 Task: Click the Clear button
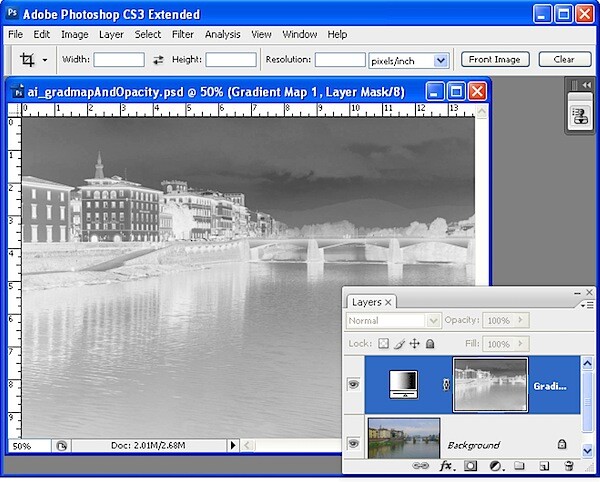(564, 60)
